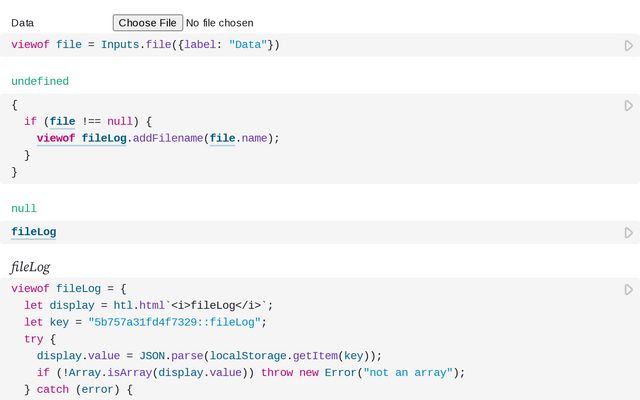Click the italic fileLog output display
The height and width of the screenshot is (400, 640).
click(x=30, y=267)
